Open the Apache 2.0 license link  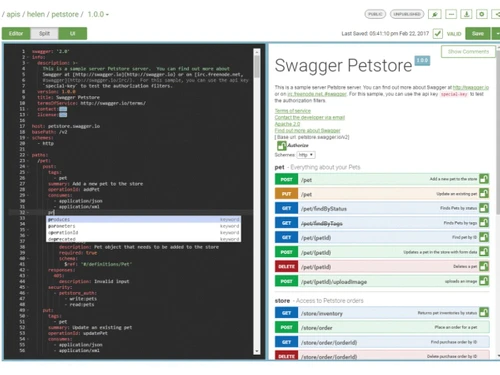click(287, 124)
